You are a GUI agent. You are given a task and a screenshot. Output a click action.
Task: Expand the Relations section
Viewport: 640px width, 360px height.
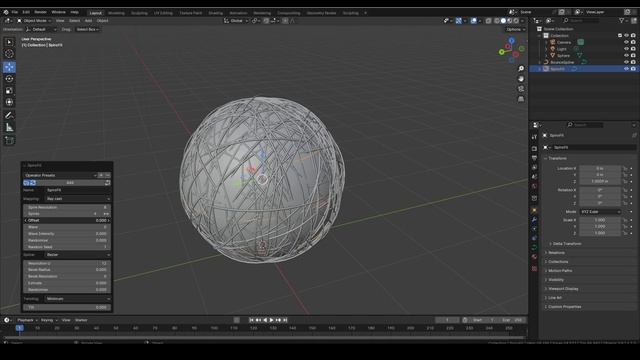coord(556,253)
